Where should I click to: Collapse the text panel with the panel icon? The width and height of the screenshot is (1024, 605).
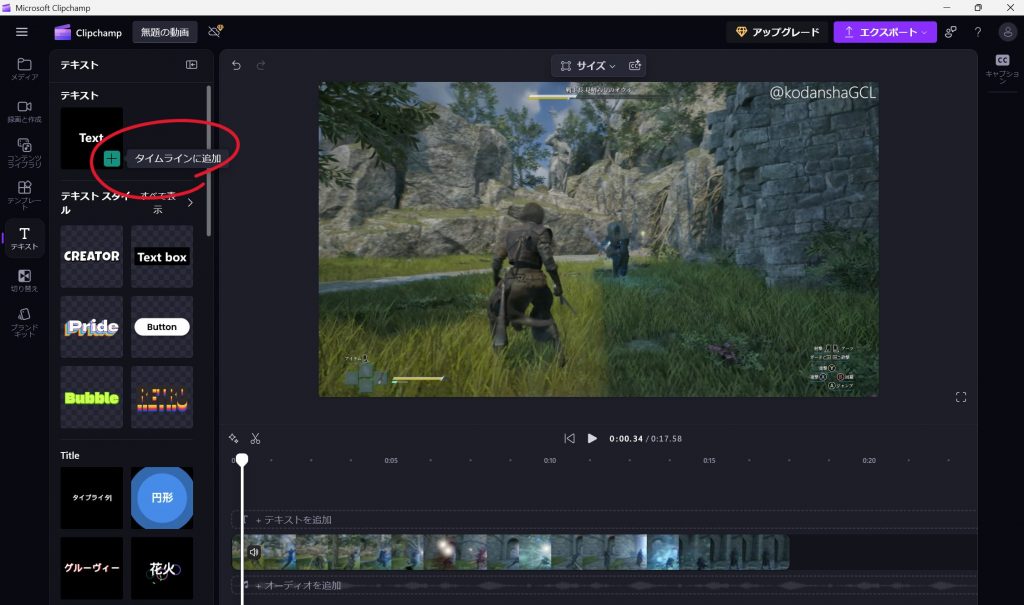(191, 65)
